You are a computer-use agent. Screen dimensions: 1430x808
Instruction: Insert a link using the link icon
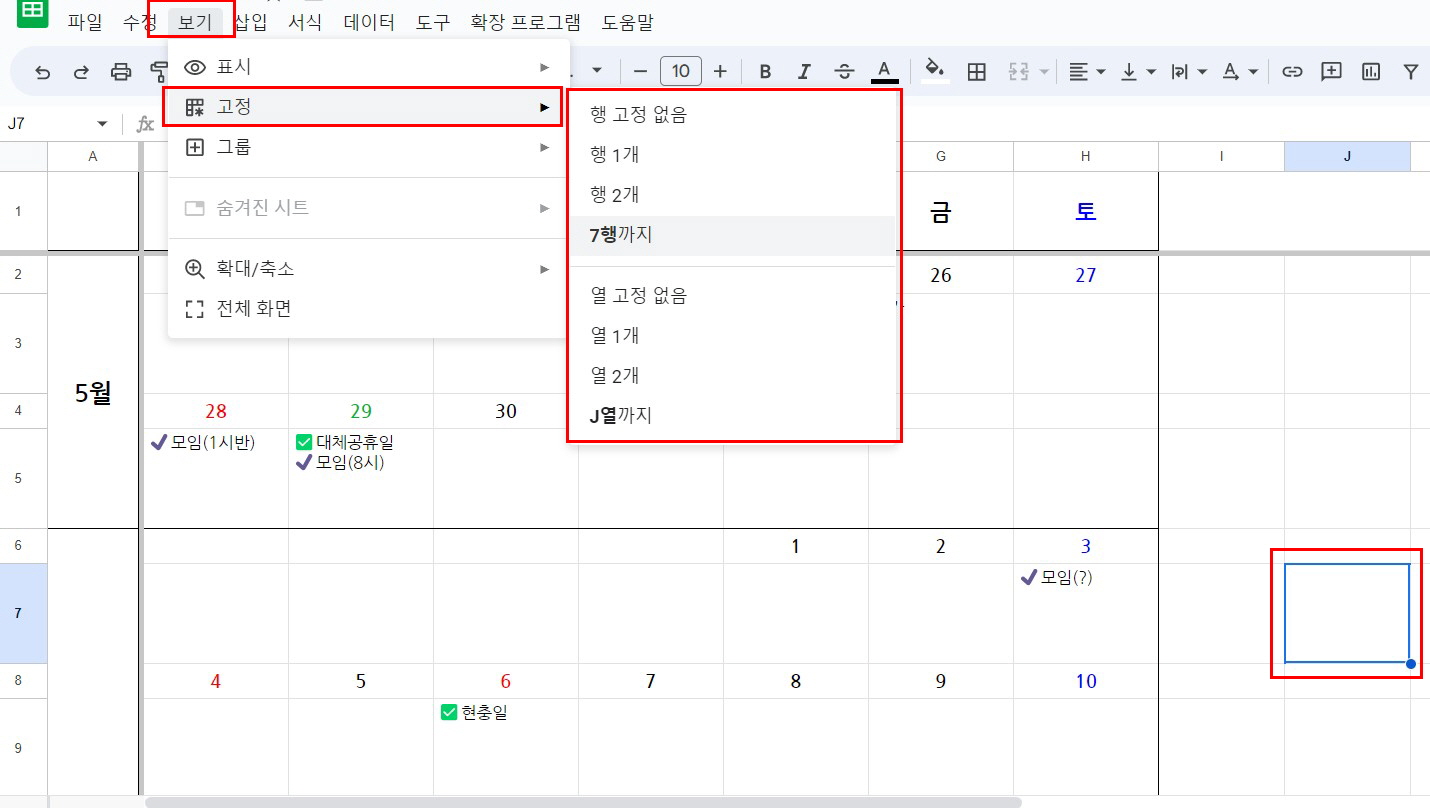pyautogui.click(x=1291, y=70)
